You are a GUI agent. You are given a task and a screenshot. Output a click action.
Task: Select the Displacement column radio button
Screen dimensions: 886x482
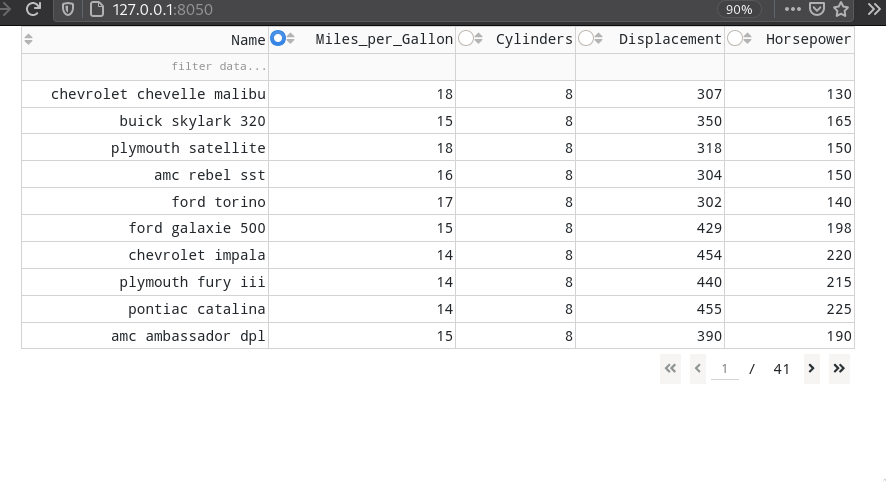pos(585,38)
